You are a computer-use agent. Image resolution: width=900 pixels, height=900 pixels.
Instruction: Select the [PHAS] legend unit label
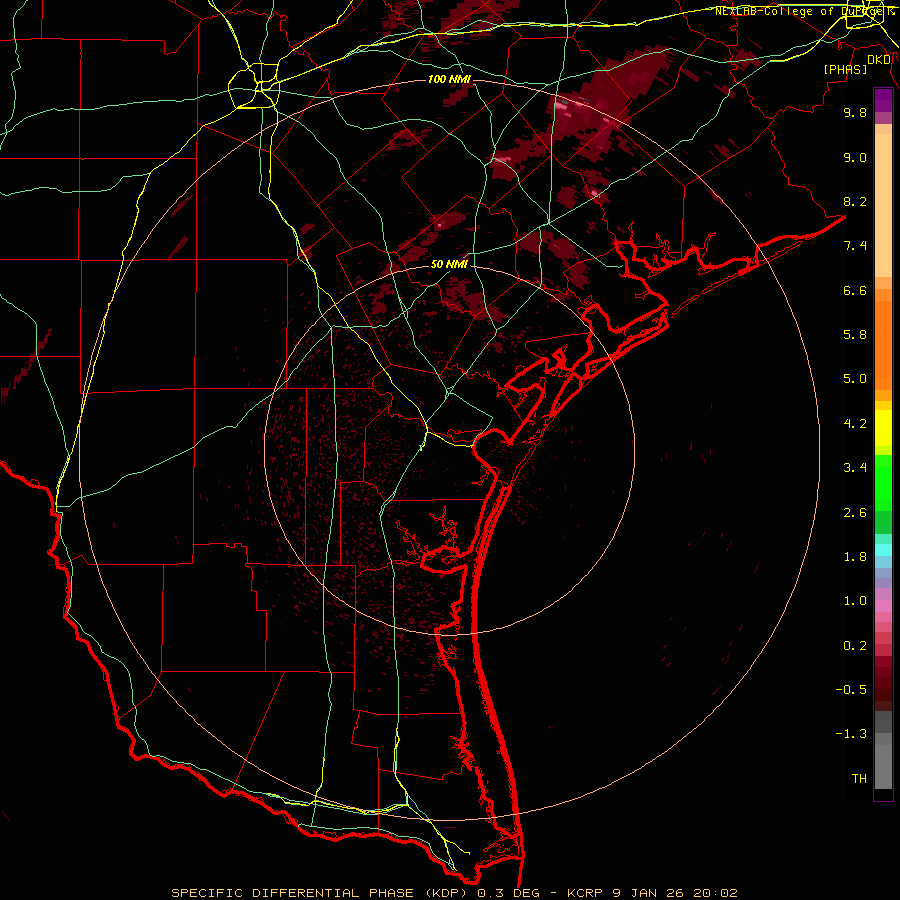tap(845, 70)
